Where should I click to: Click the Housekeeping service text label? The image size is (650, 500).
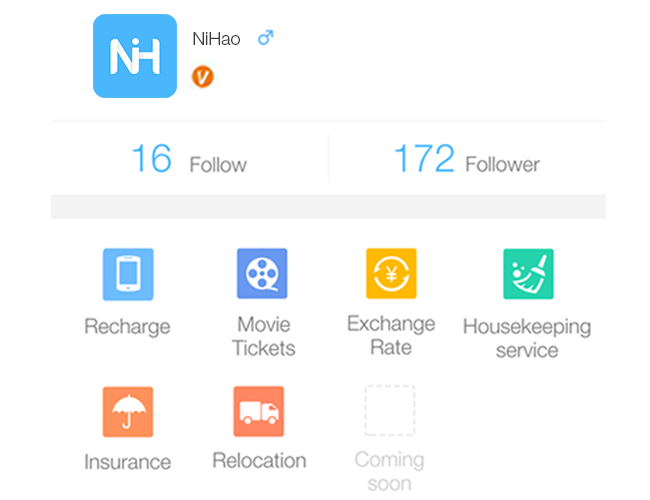tap(527, 338)
